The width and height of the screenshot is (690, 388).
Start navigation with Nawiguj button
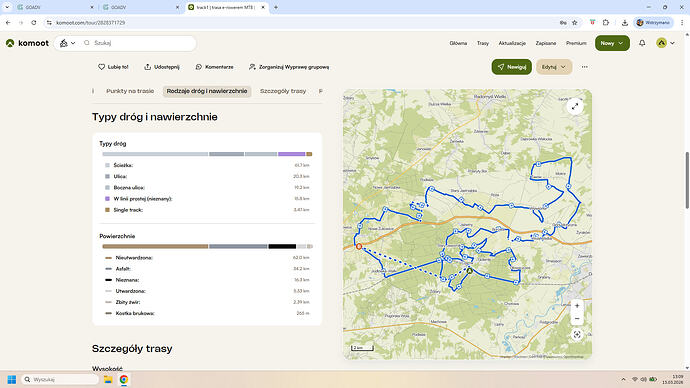[x=511, y=67]
